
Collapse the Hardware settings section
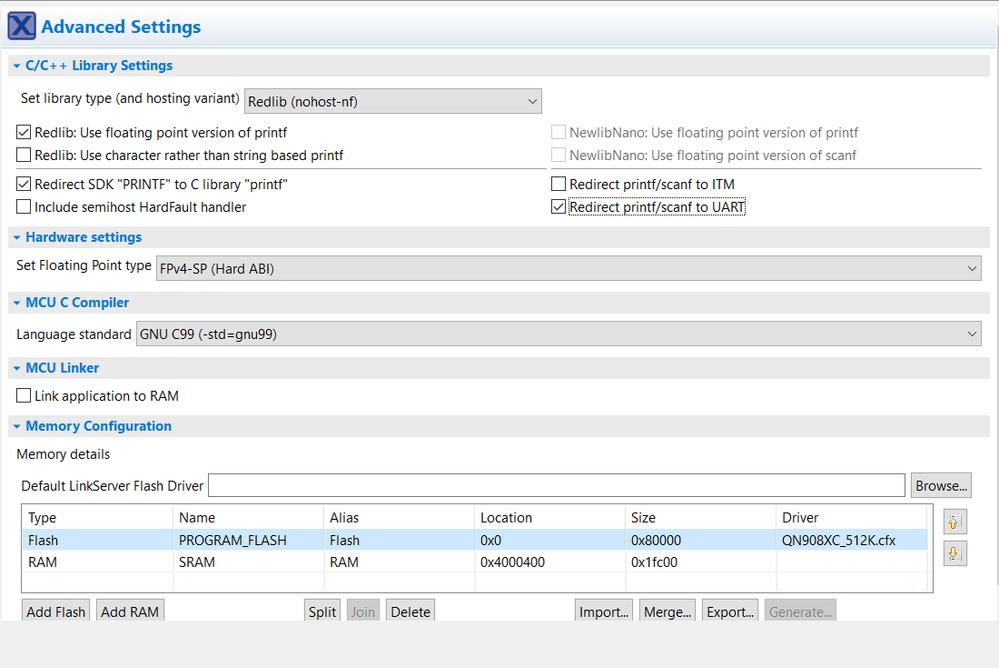coord(17,238)
